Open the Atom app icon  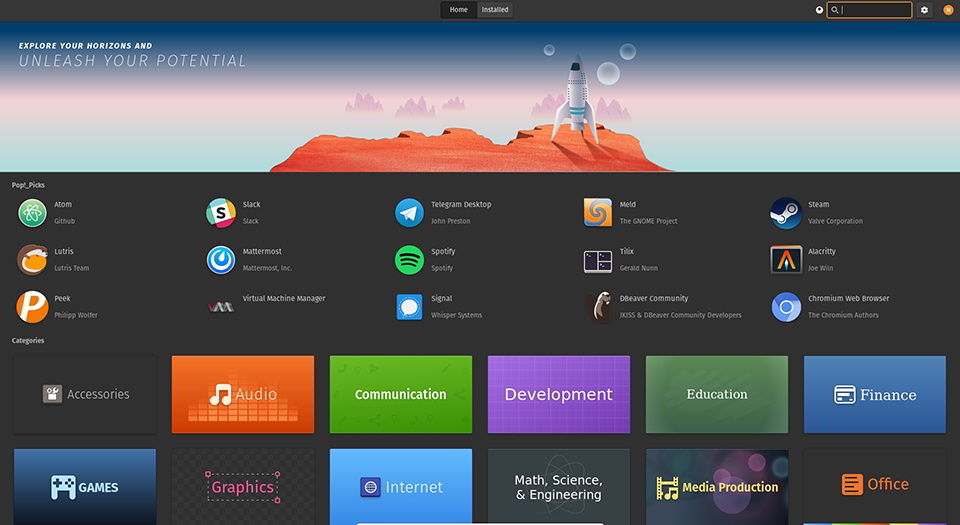pyautogui.click(x=32, y=213)
